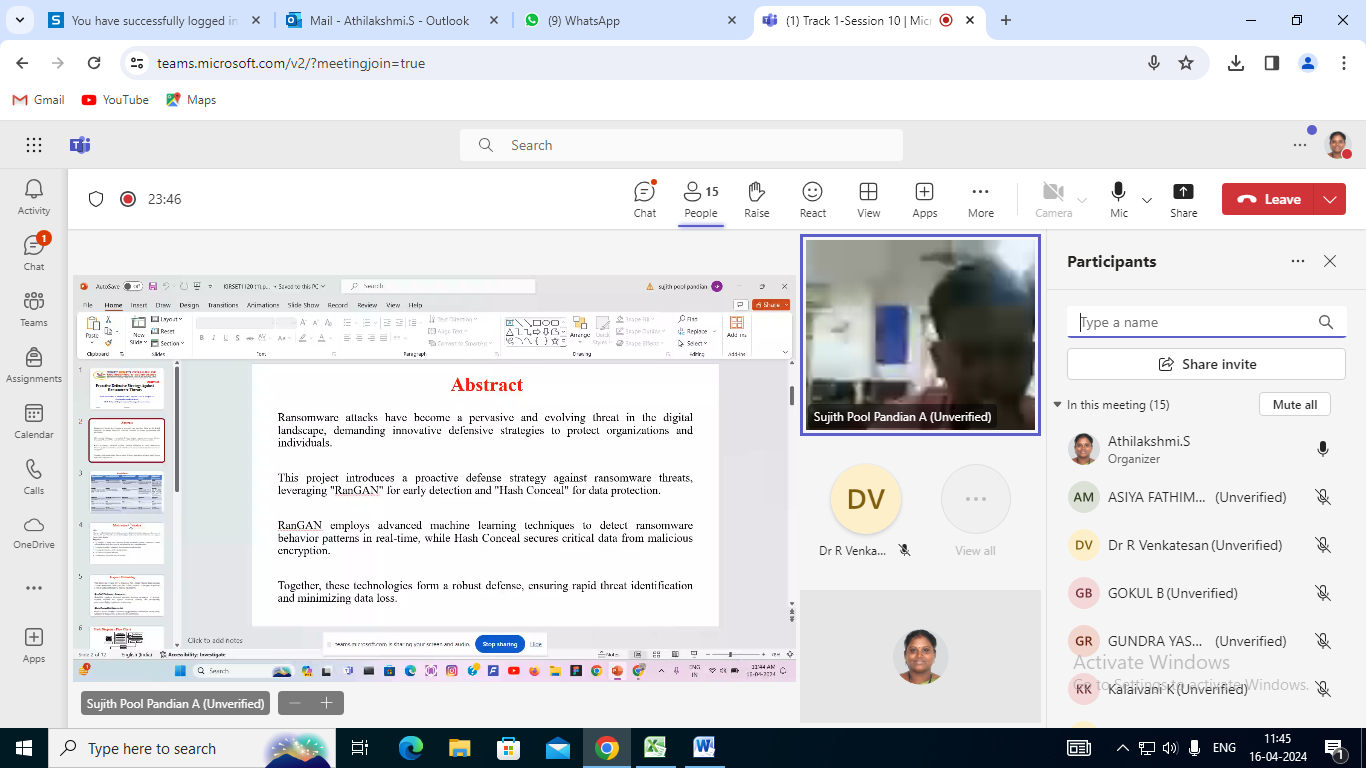Open the More actions menu in toolbar
Image resolution: width=1366 pixels, height=768 pixels.
coord(981,199)
